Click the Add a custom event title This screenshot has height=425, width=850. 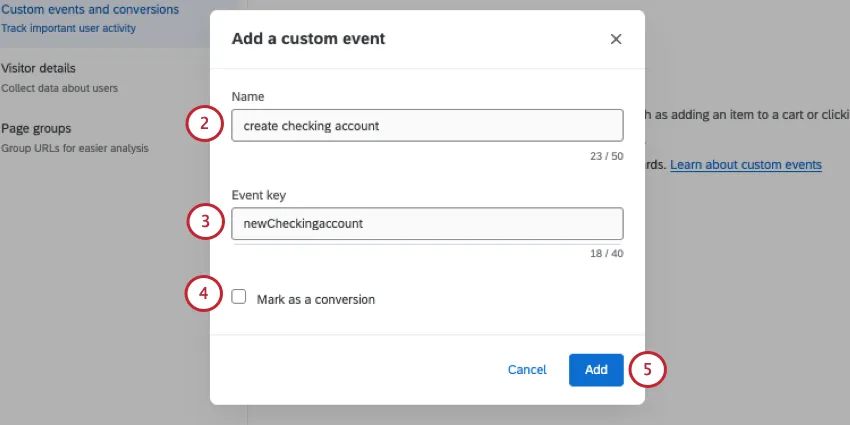(308, 39)
